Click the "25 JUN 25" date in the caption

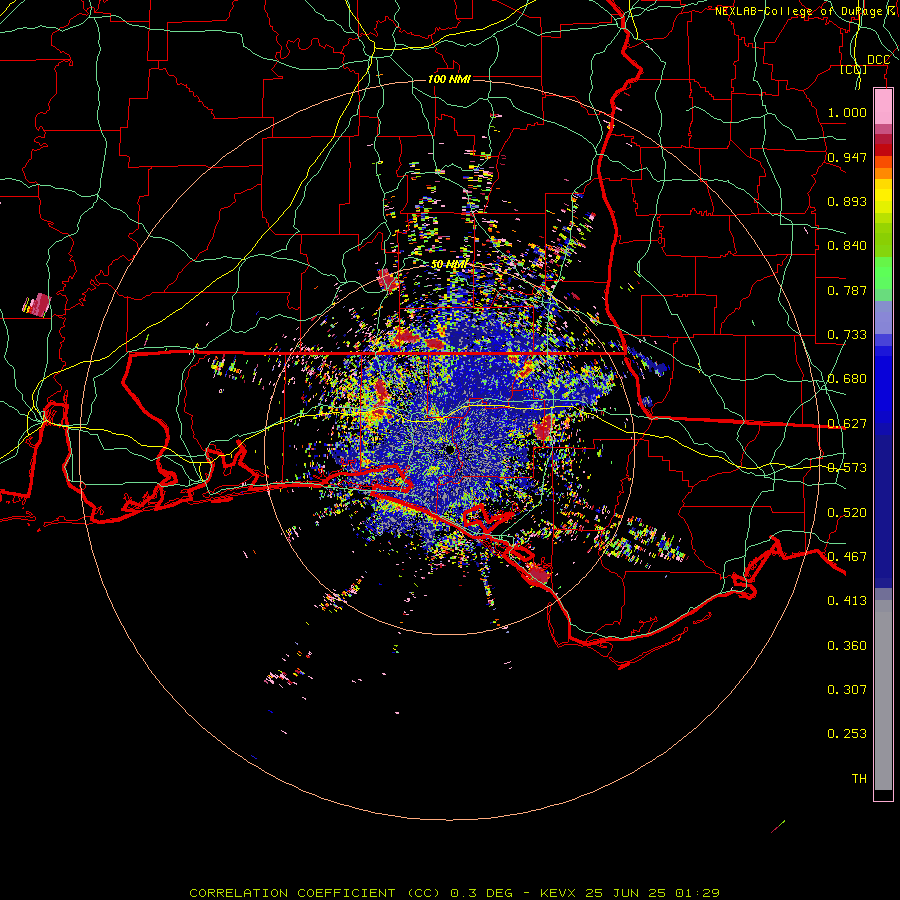pos(626,893)
